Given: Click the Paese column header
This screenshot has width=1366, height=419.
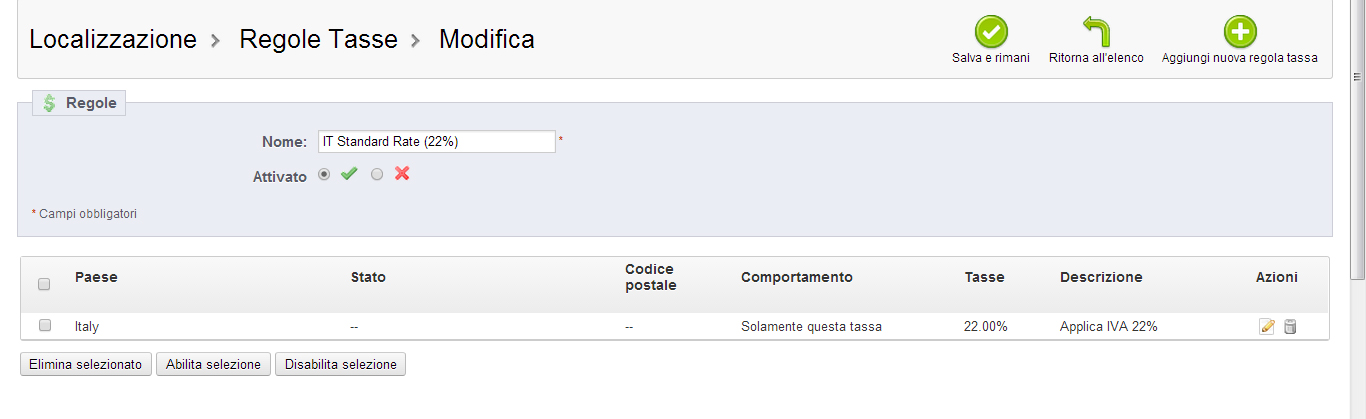Looking at the screenshot, I should [x=96, y=277].
